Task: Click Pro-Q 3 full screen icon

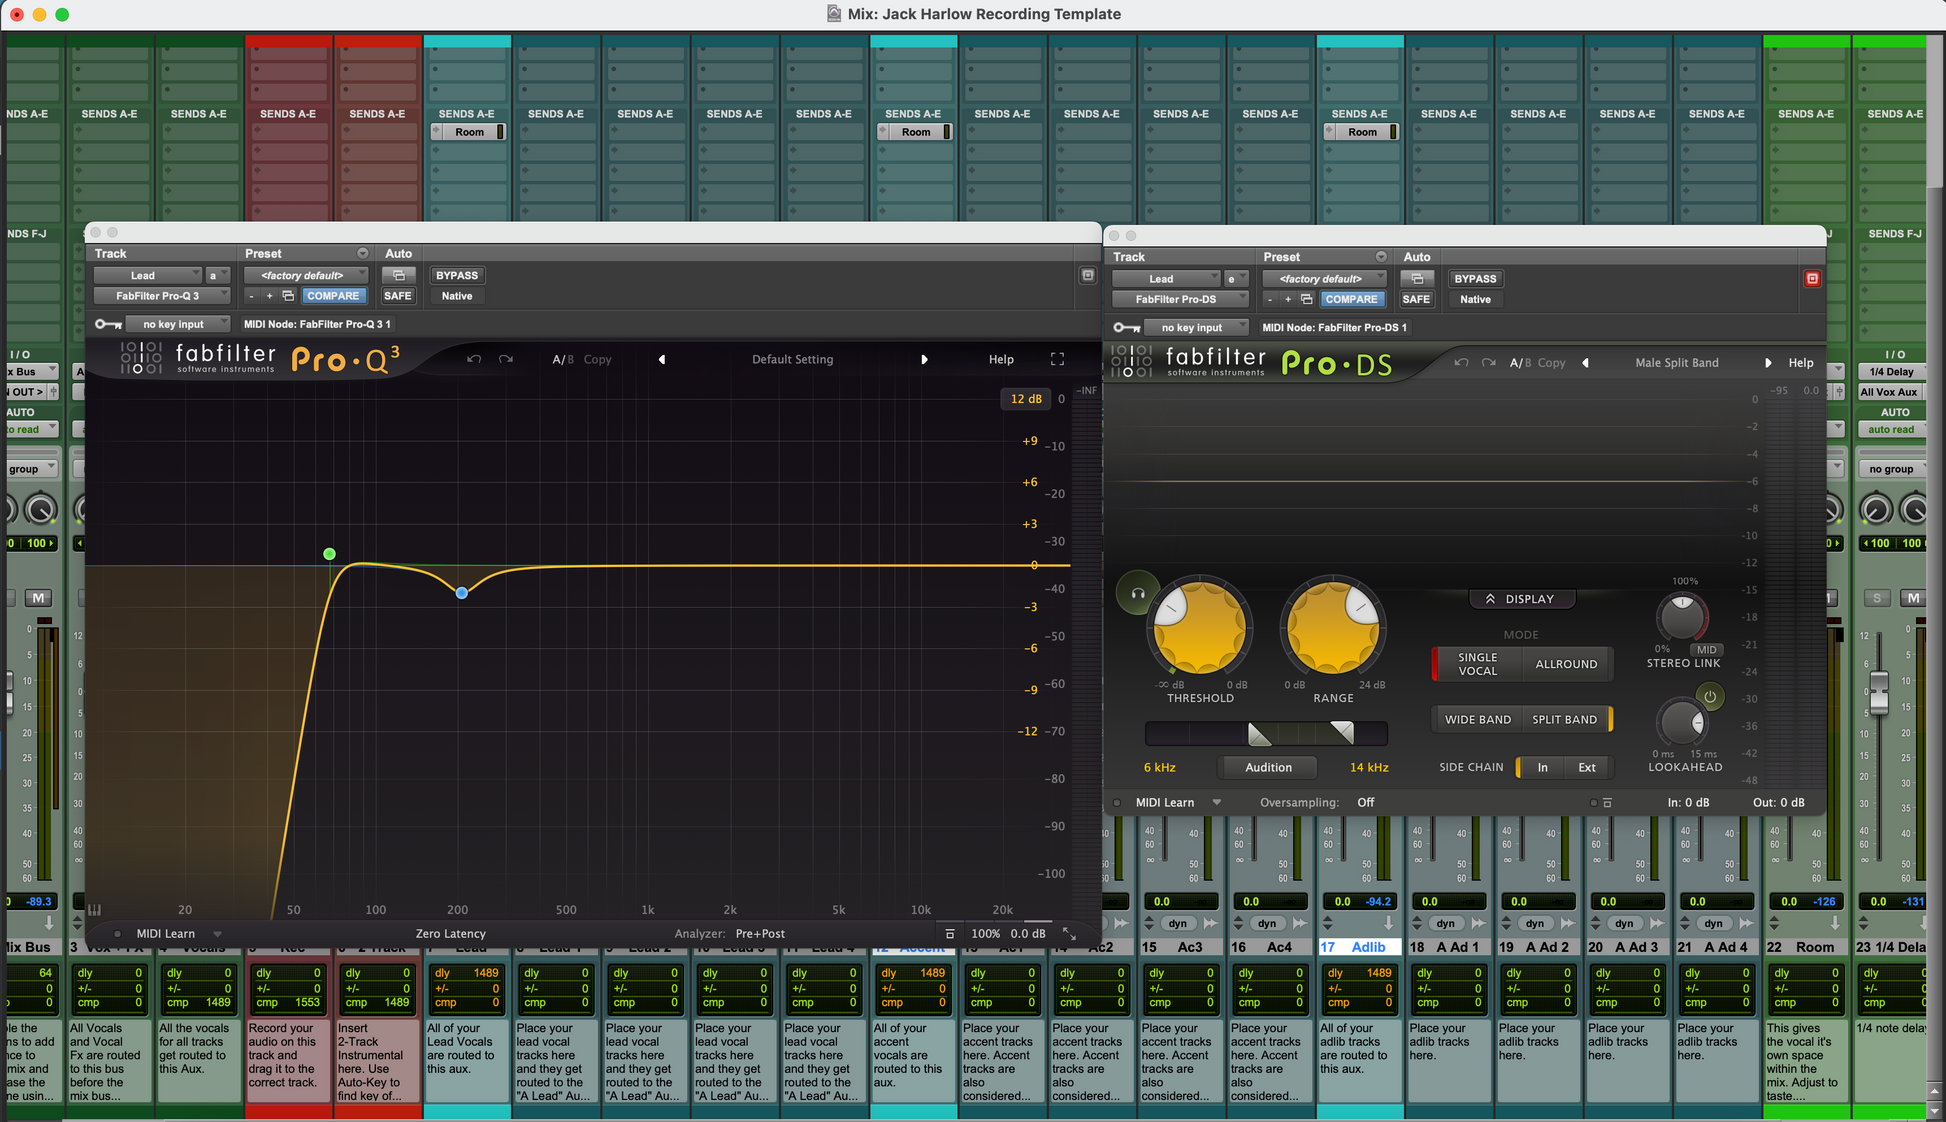Action: pos(1057,359)
